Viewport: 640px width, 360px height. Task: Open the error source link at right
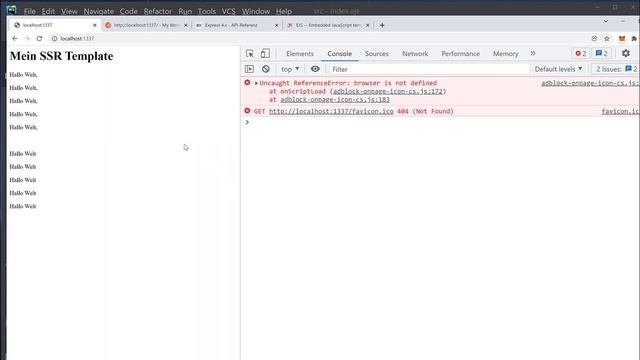(590, 83)
